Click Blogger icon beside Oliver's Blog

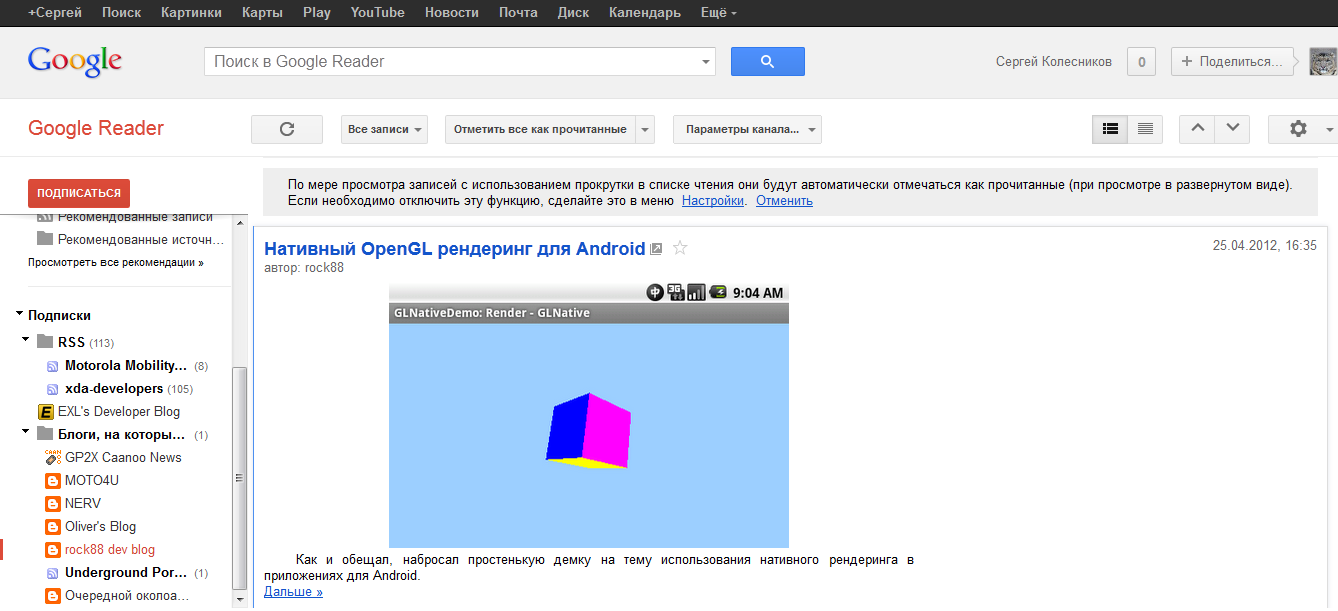pyautogui.click(x=53, y=526)
